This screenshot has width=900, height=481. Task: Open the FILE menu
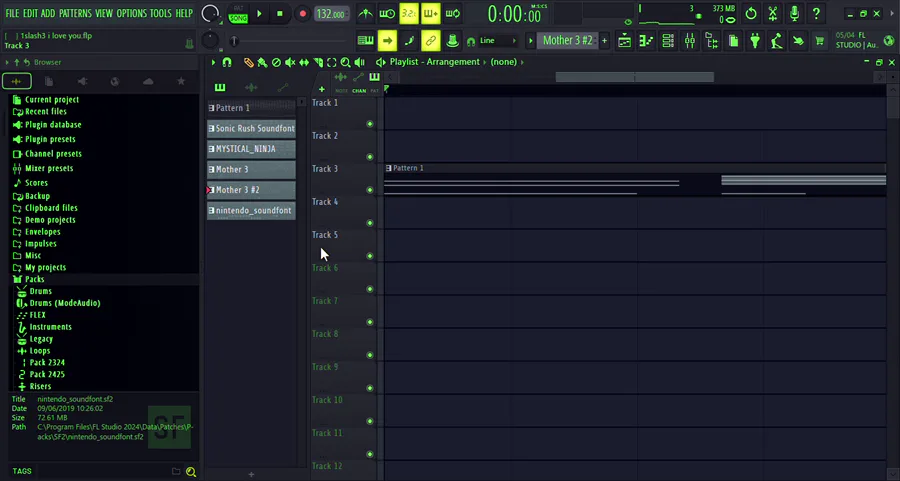tap(12, 13)
